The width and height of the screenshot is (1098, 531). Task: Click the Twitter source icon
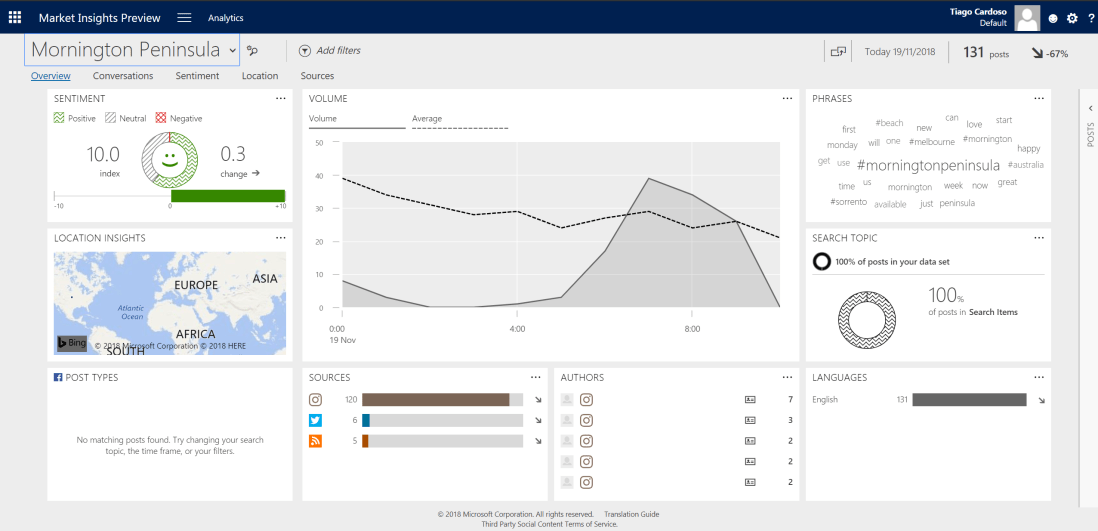tap(316, 420)
